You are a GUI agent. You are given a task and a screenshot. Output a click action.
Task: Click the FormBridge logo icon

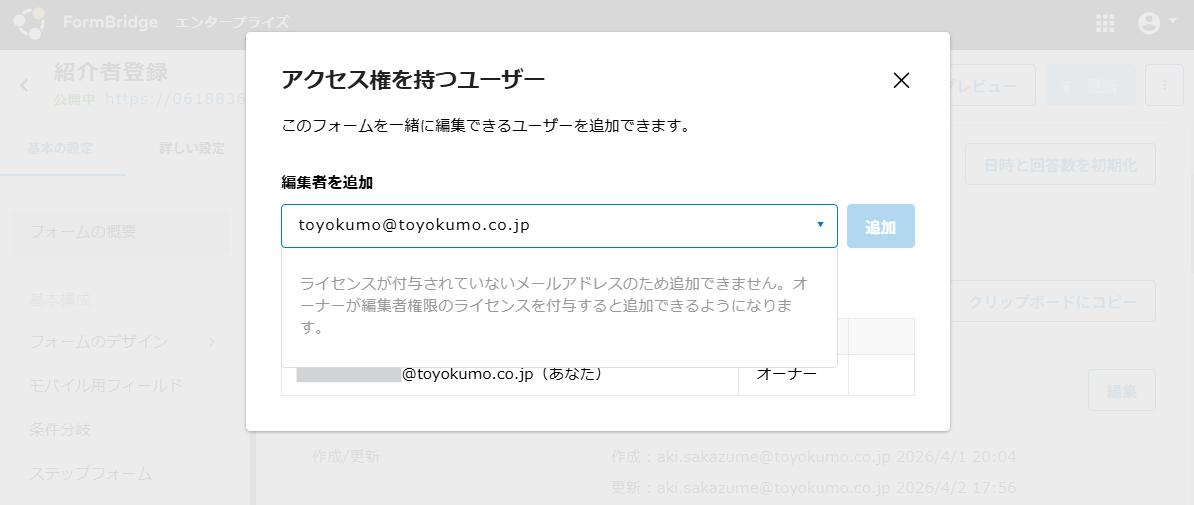28,22
